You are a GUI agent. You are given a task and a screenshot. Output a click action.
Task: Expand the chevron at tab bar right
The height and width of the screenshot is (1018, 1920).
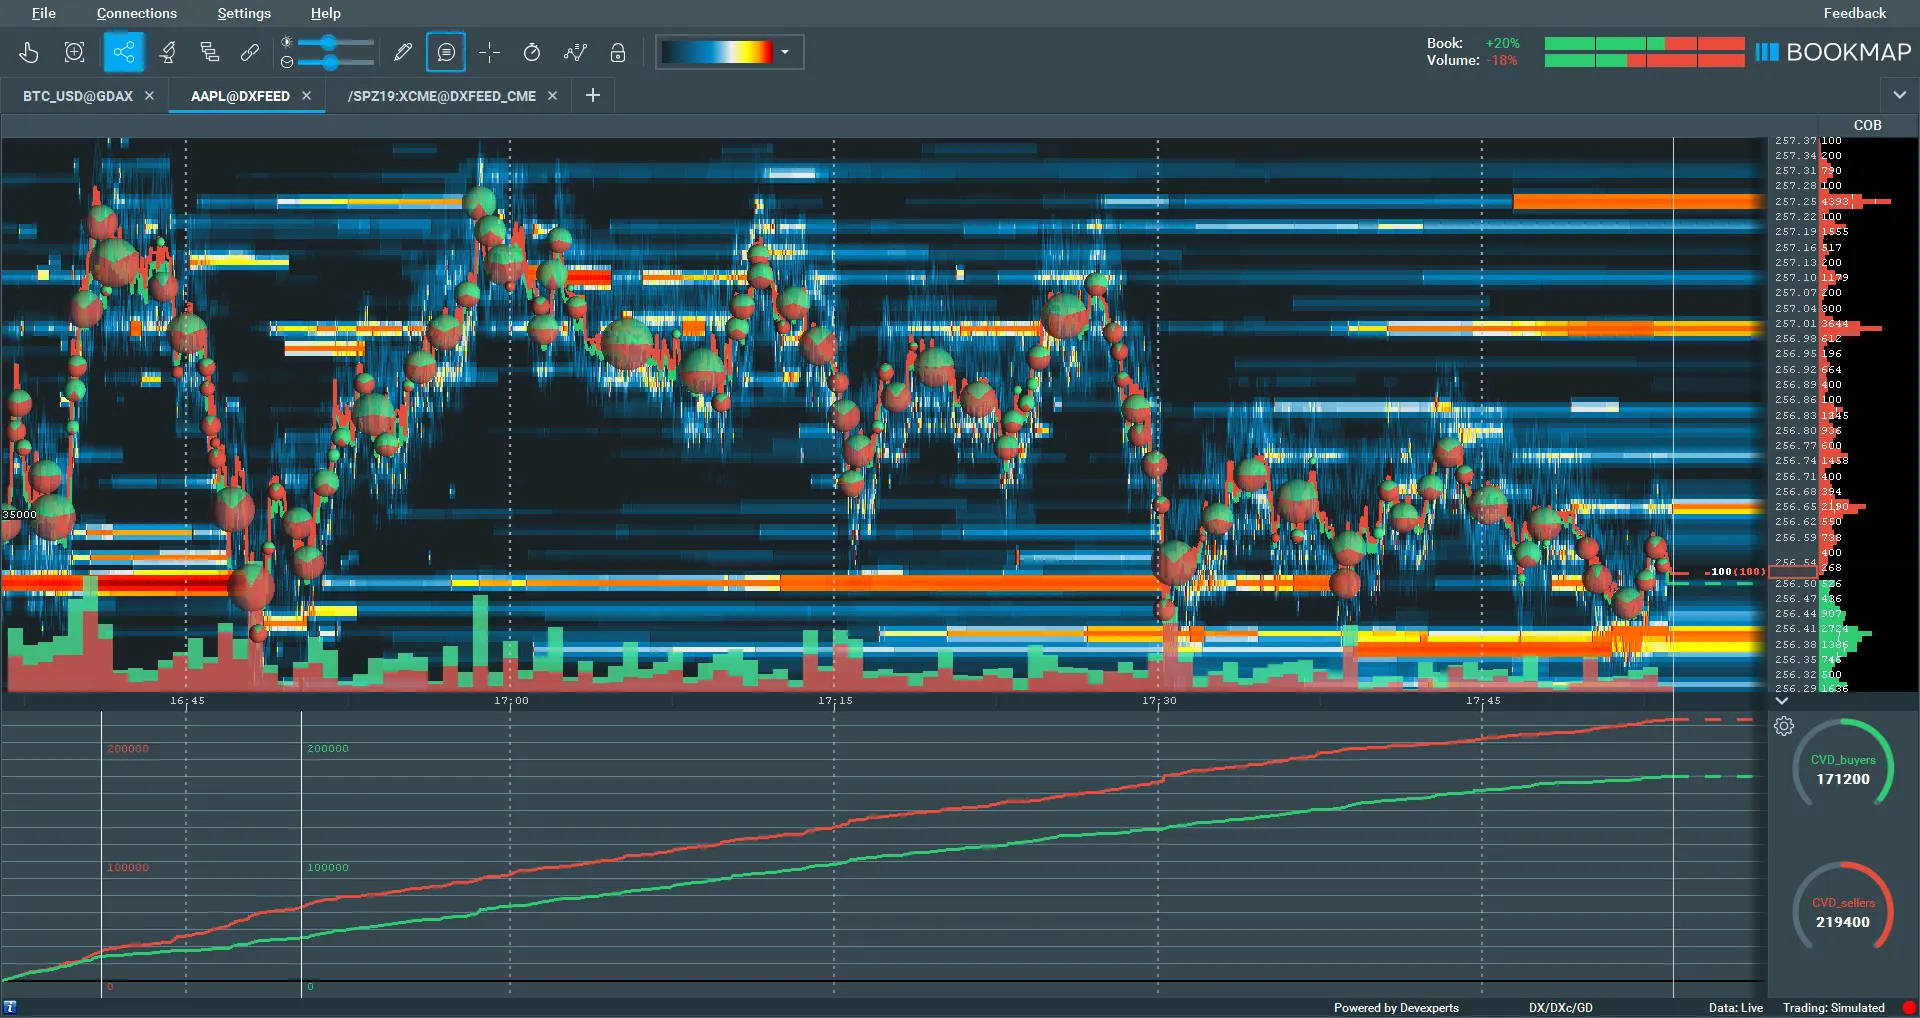[1899, 95]
